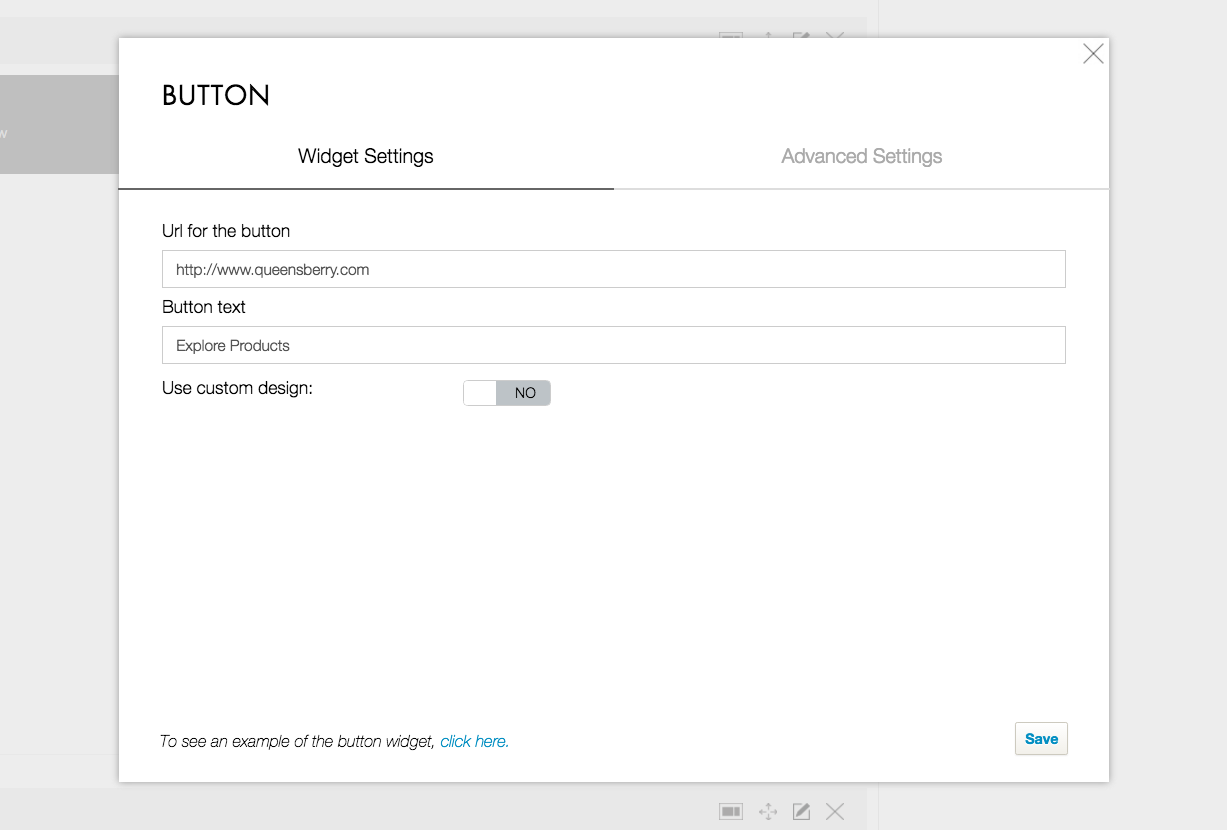Click move arrows icon peeking above the dialog

coord(768,36)
